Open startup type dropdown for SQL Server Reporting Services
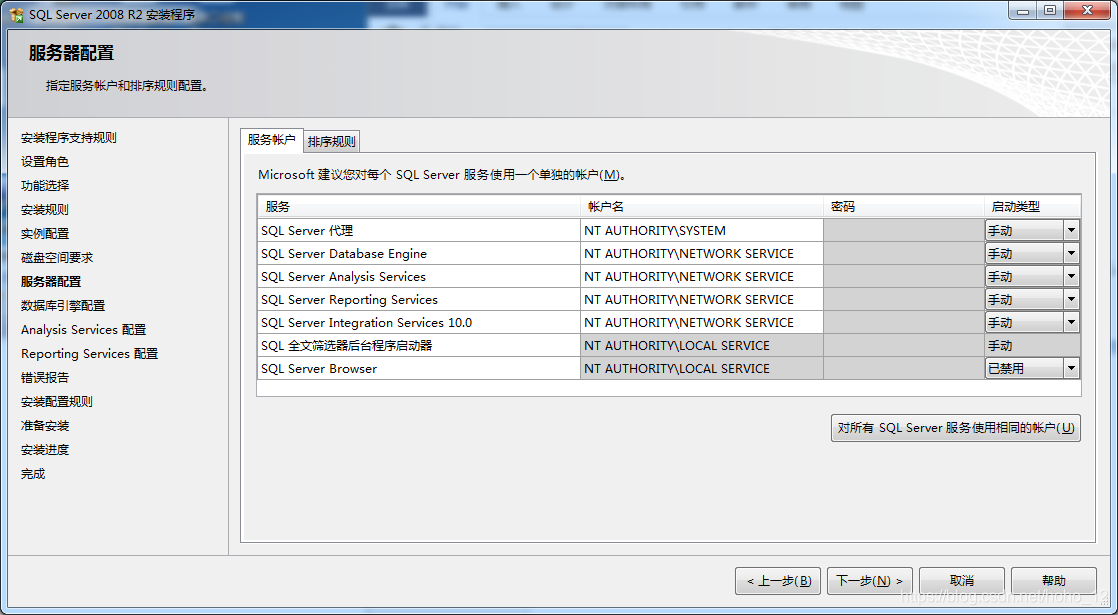The image size is (1118, 615). tap(1071, 299)
